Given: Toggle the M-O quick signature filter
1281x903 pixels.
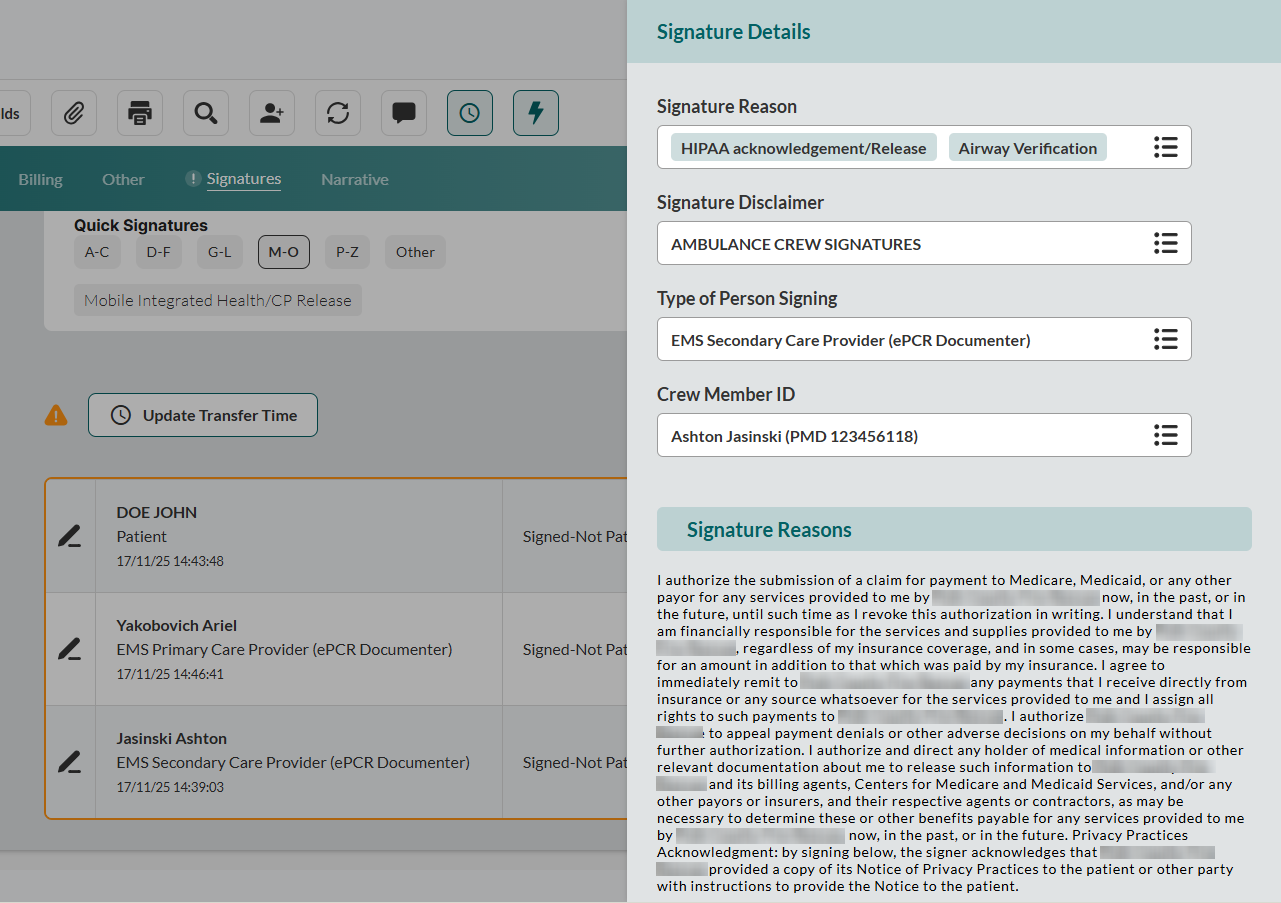Looking at the screenshot, I should [284, 252].
